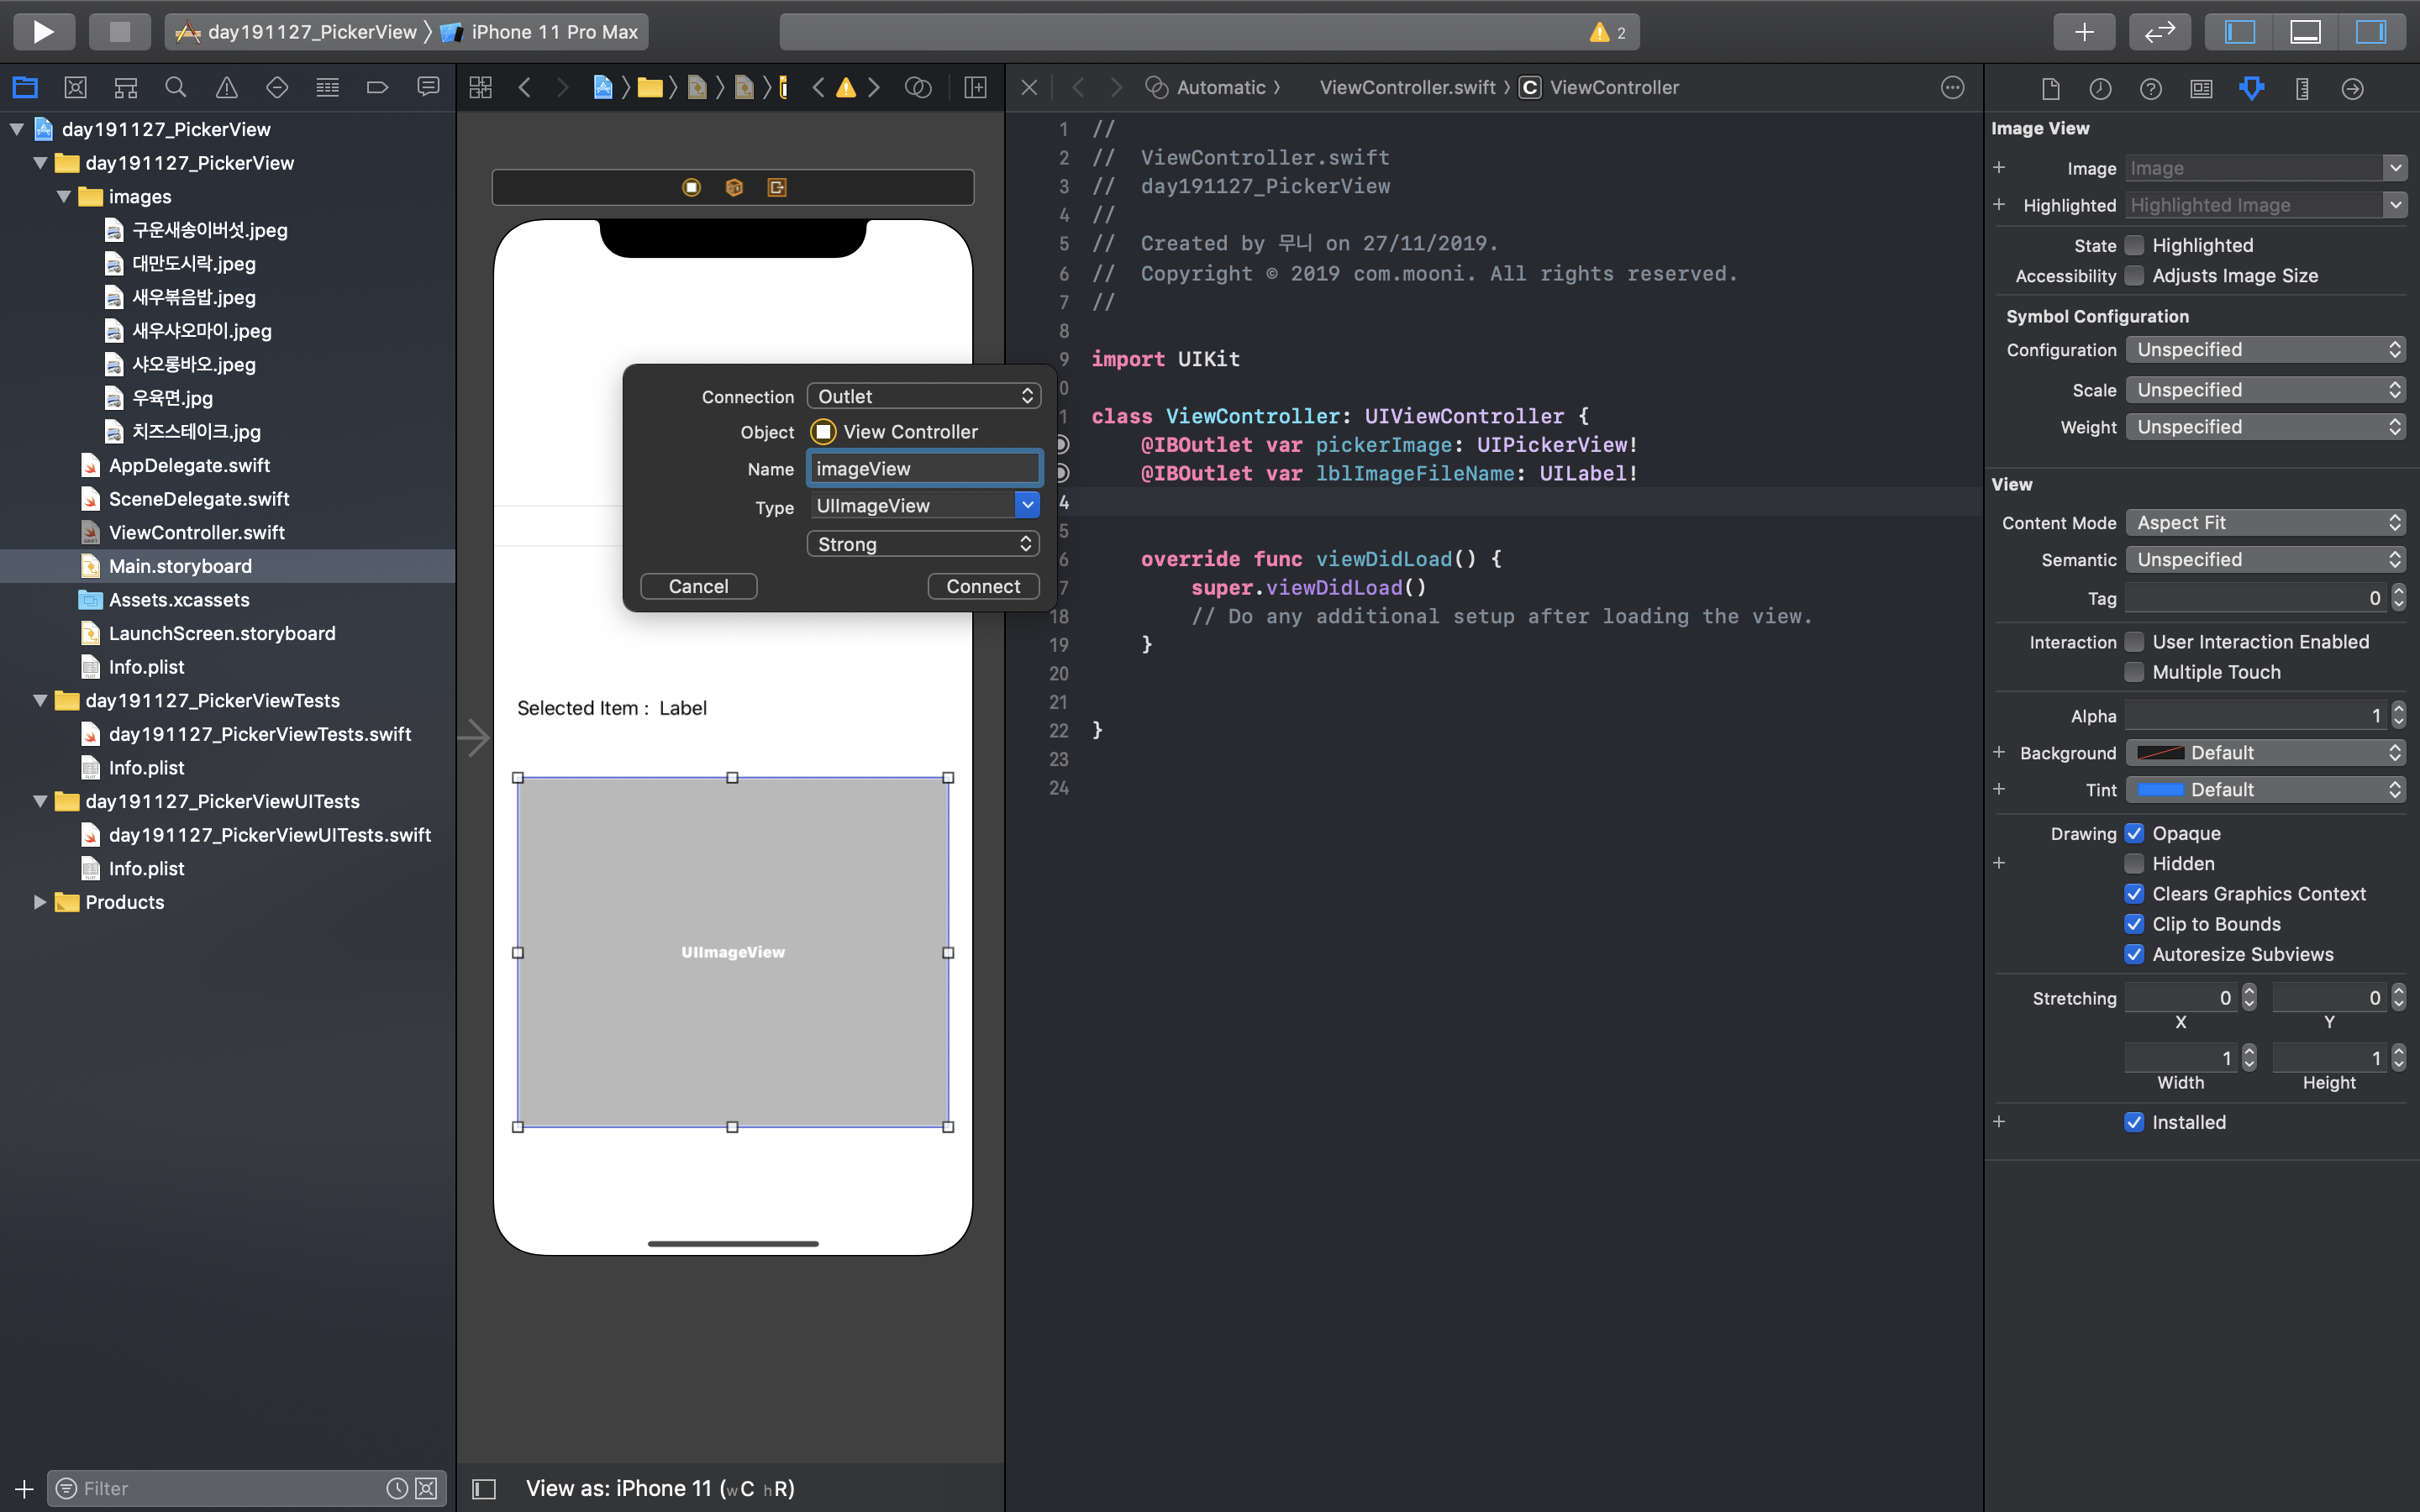Open the Library plus button
This screenshot has width=2420, height=1512.
2083,31
